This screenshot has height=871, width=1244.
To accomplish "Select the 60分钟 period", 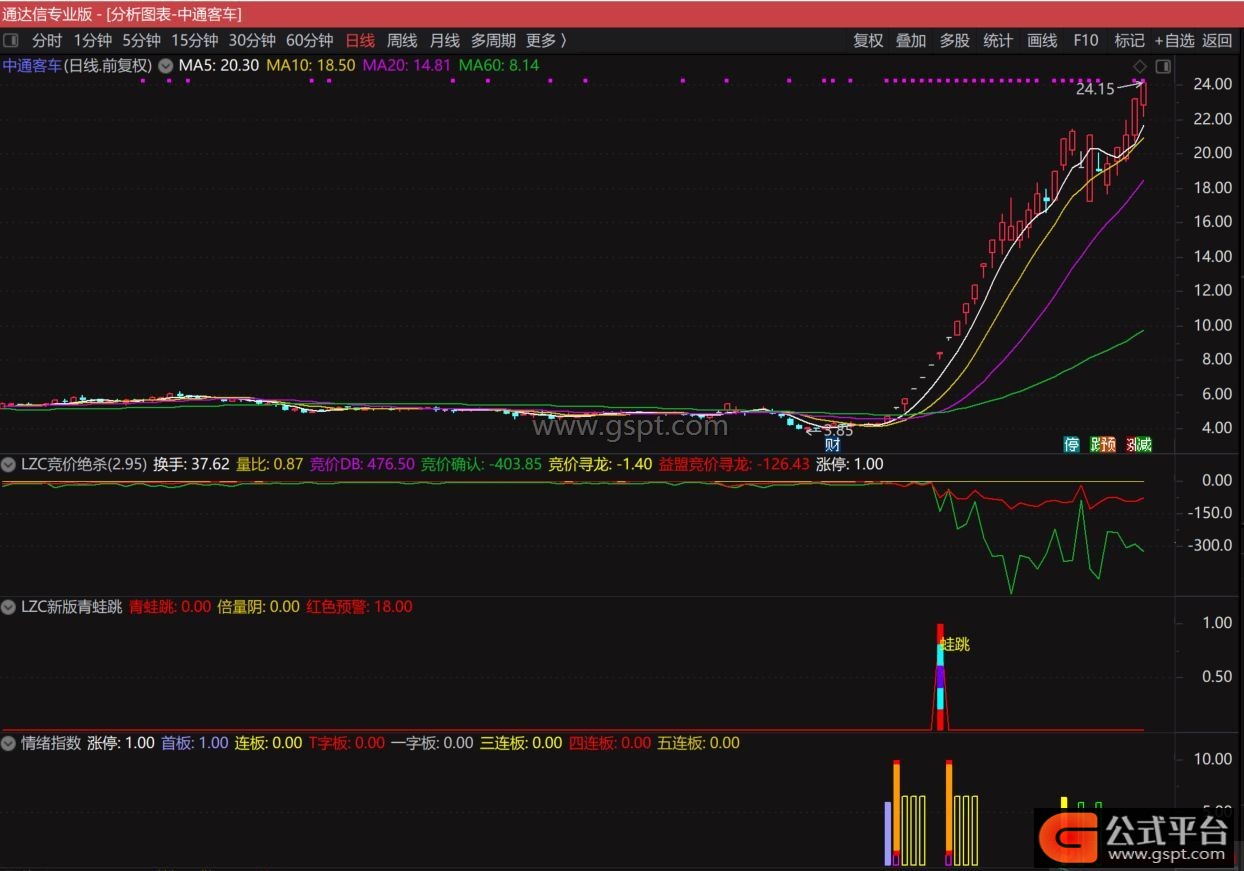I will point(309,41).
